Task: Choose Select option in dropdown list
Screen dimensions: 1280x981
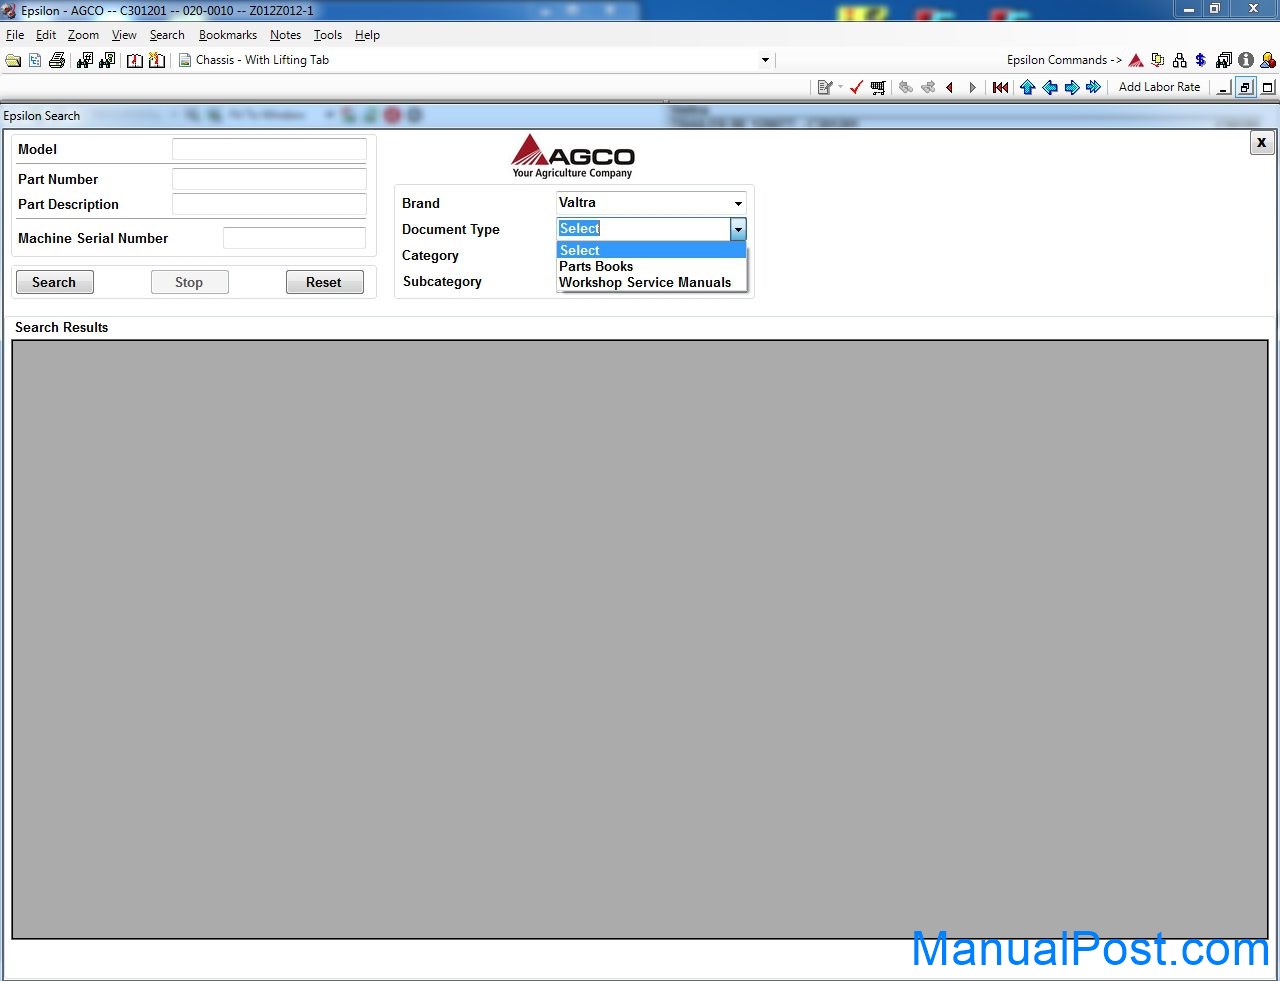Action: (651, 250)
